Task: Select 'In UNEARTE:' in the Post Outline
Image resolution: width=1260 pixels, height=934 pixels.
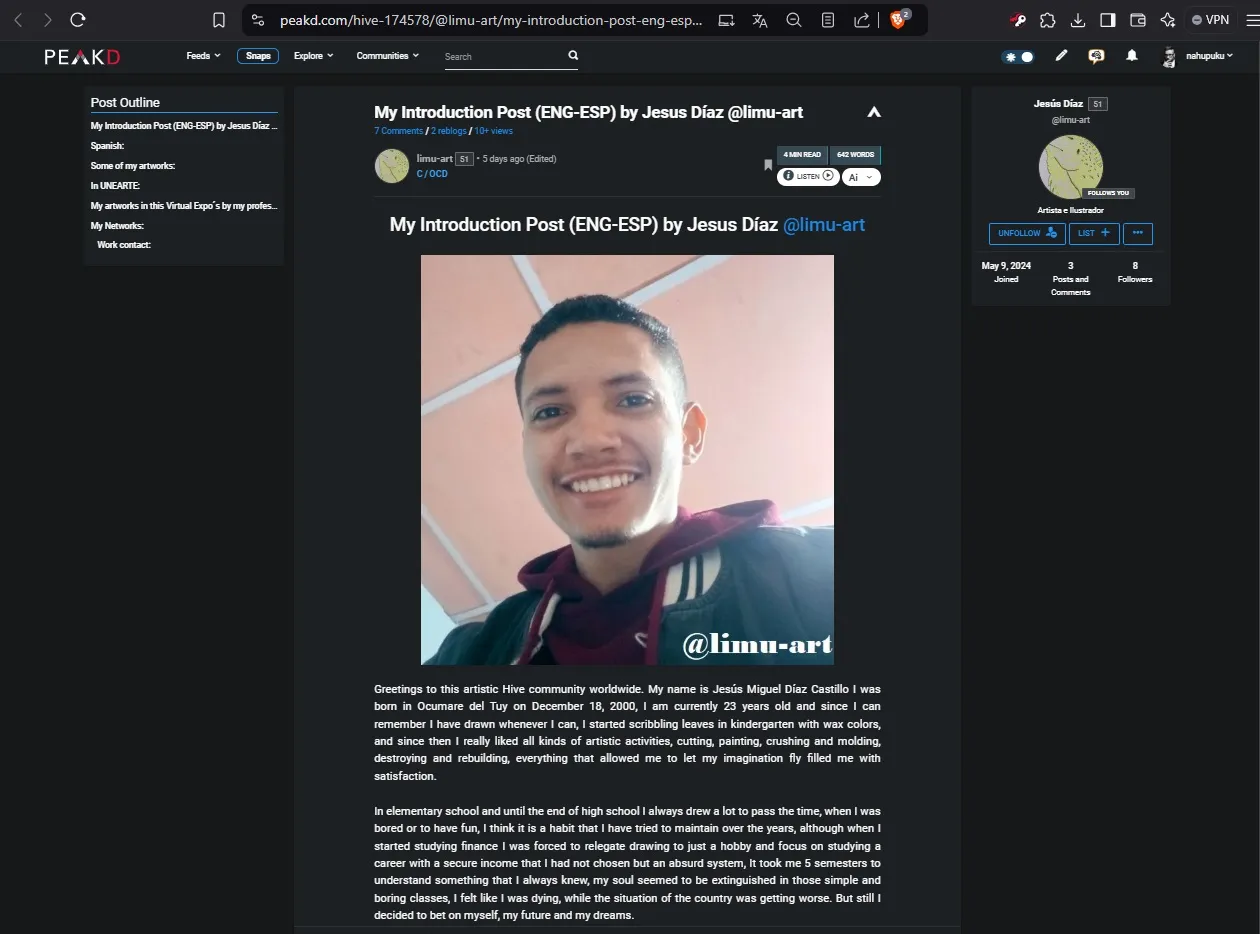Action: coord(115,186)
